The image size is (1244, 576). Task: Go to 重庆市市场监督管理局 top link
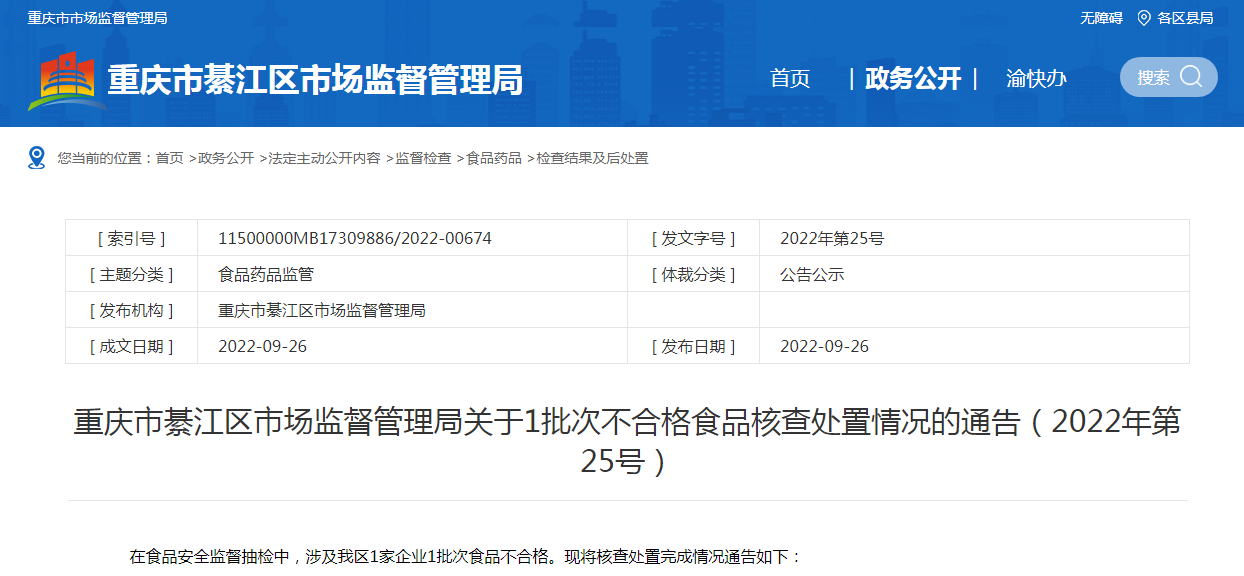(97, 18)
